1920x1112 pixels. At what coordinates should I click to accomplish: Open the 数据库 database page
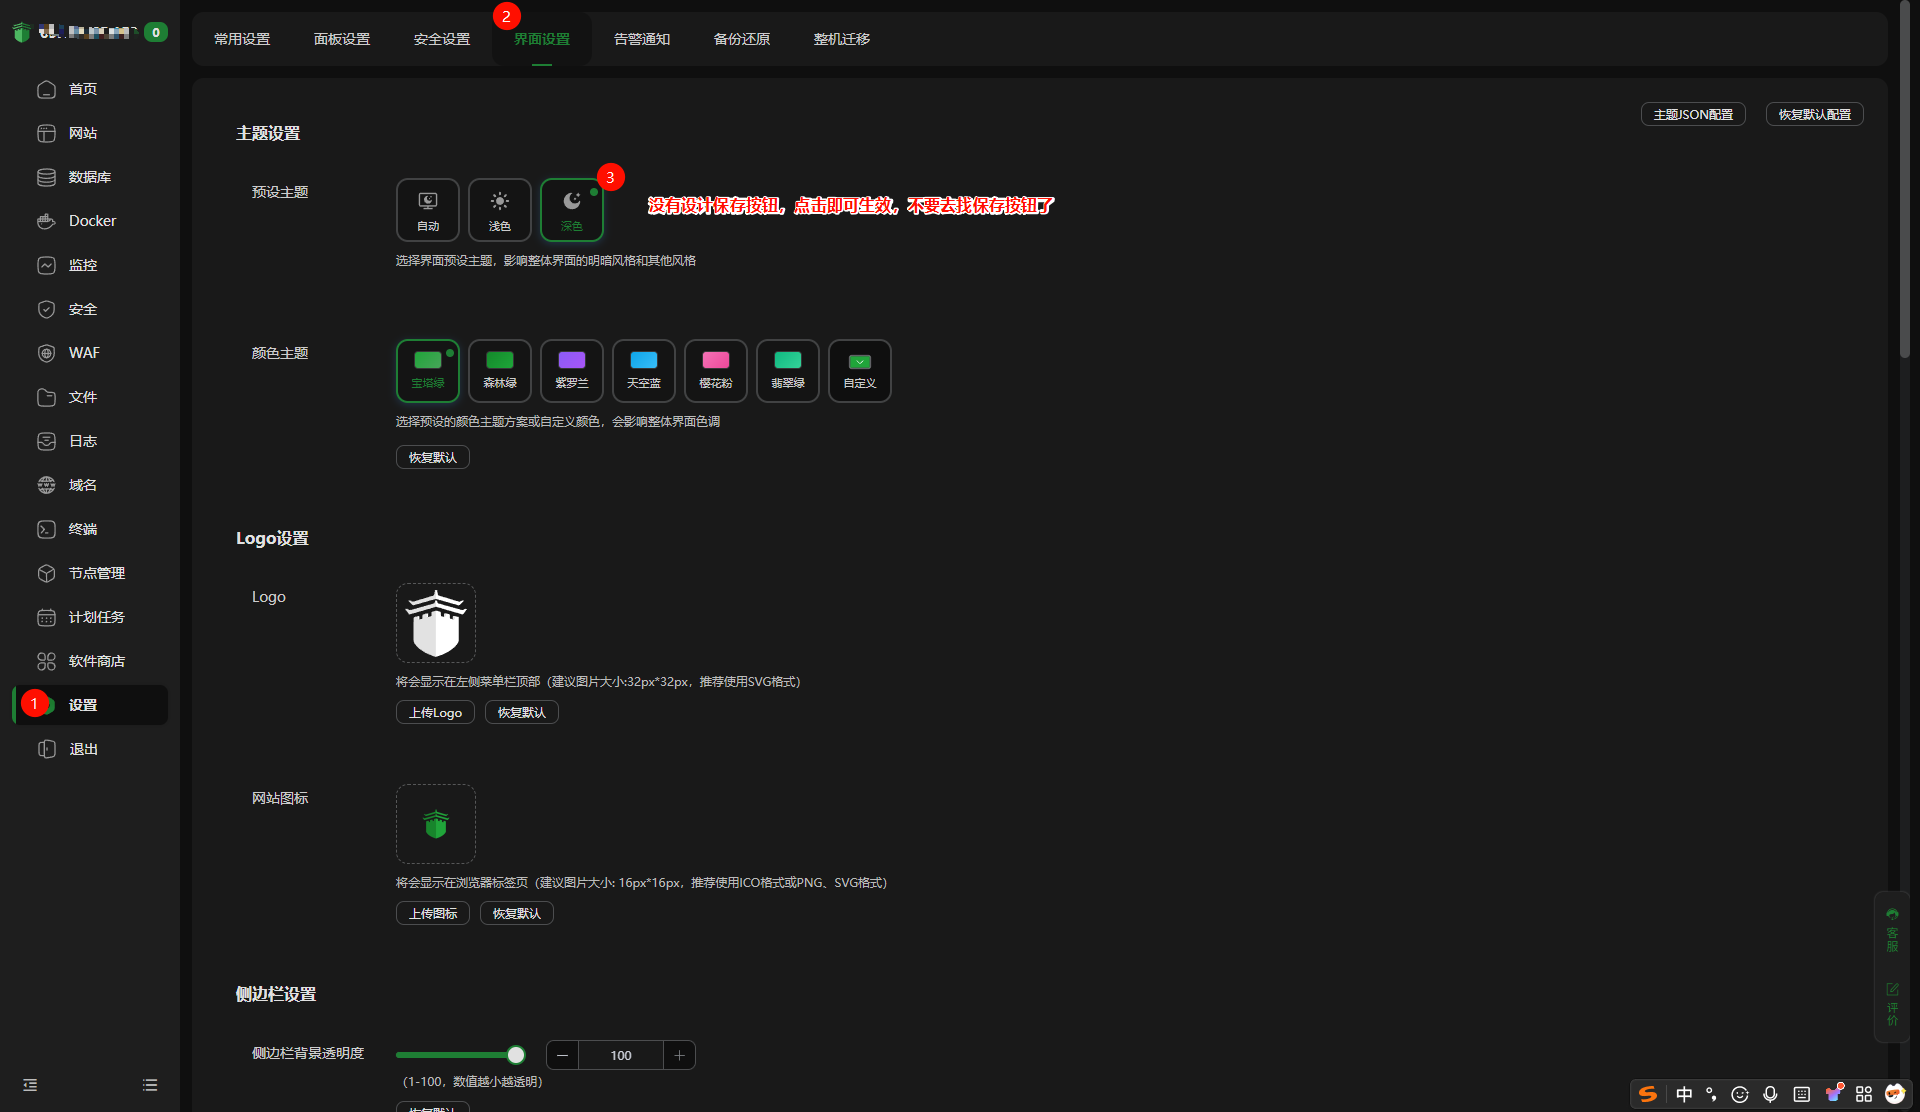[x=89, y=177]
